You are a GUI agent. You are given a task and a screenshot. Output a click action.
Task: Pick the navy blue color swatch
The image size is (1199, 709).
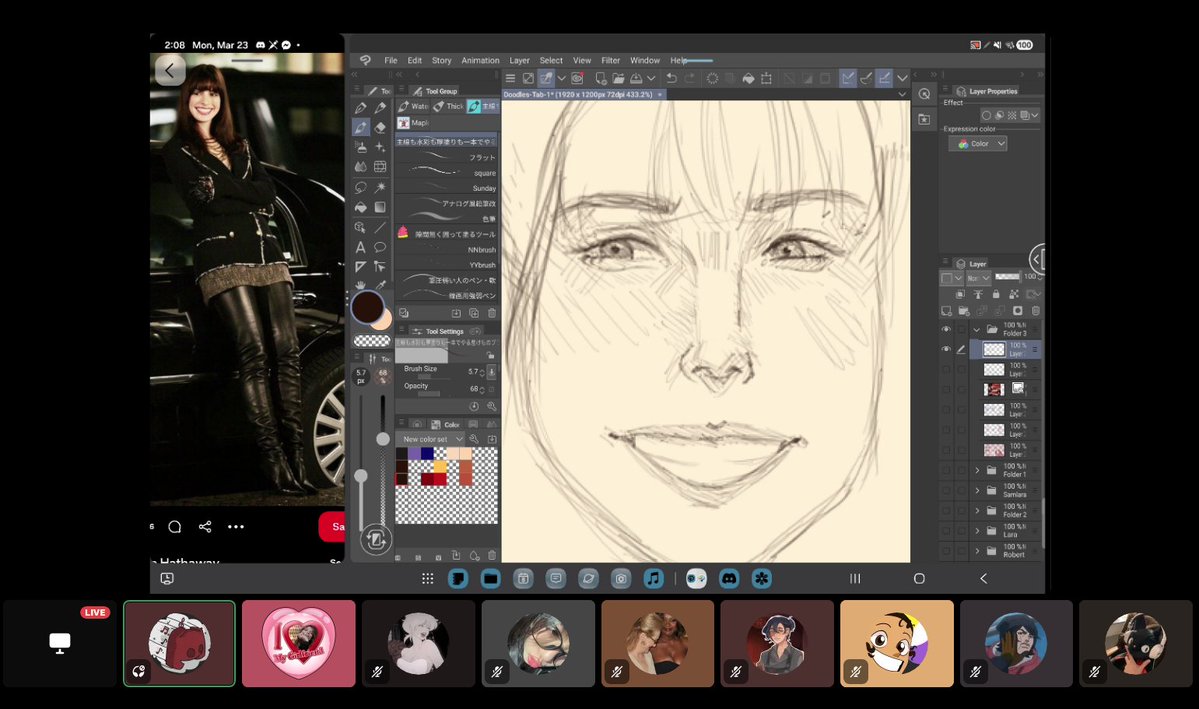pyautogui.click(x=427, y=453)
